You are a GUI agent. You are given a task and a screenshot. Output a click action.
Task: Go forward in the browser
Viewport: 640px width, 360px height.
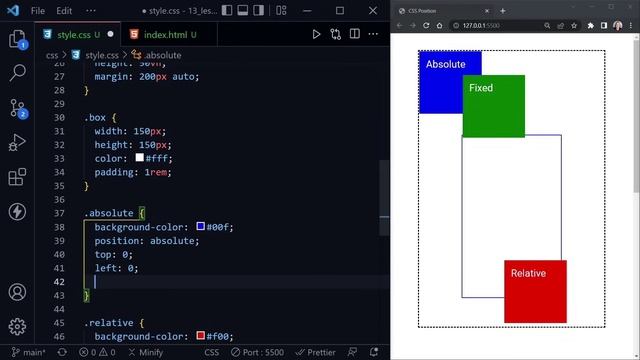tap(413, 25)
